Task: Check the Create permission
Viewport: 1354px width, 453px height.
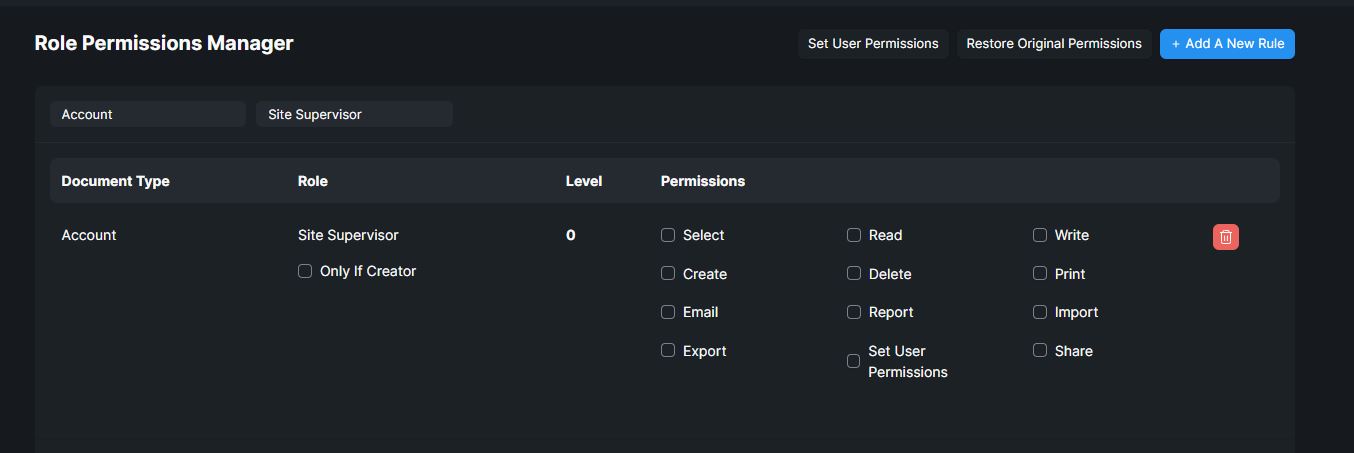Action: (668, 273)
